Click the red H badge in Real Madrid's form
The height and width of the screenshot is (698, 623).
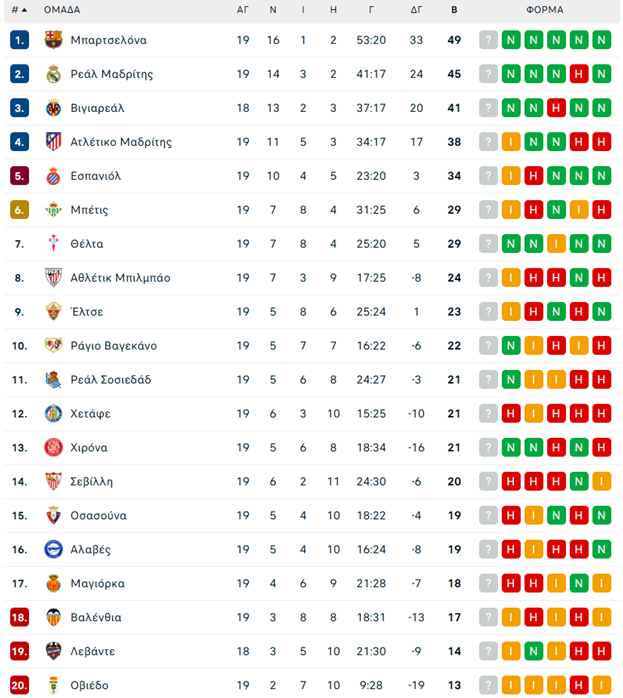click(579, 74)
